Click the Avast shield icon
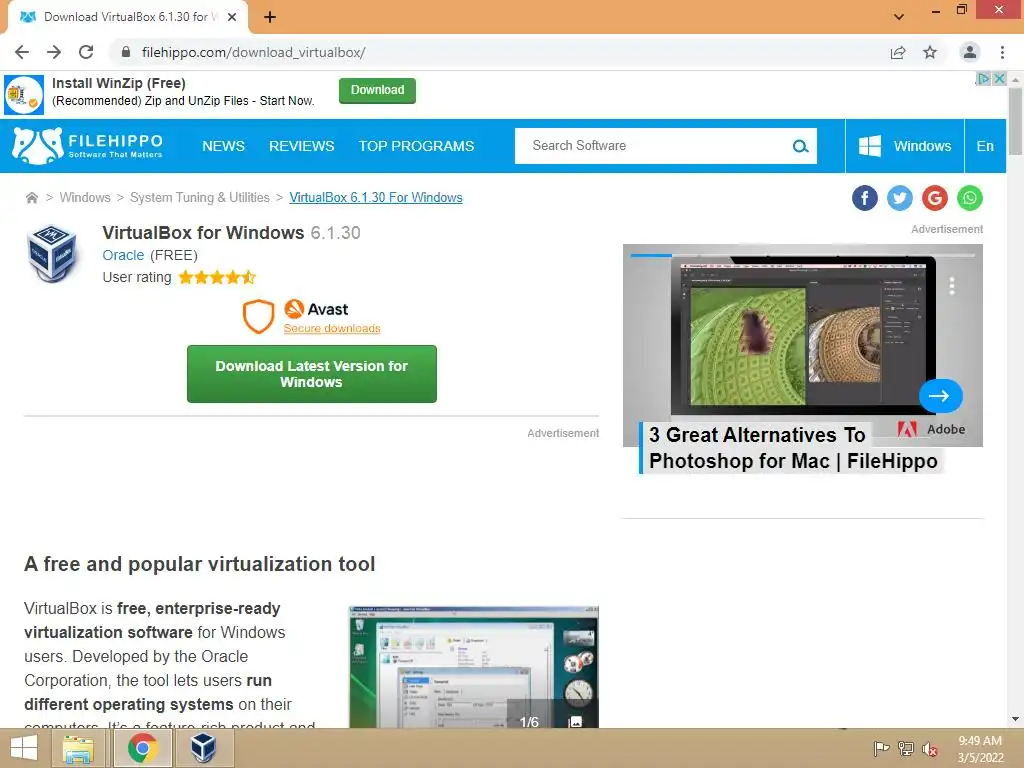The width and height of the screenshot is (1024, 768). (259, 316)
